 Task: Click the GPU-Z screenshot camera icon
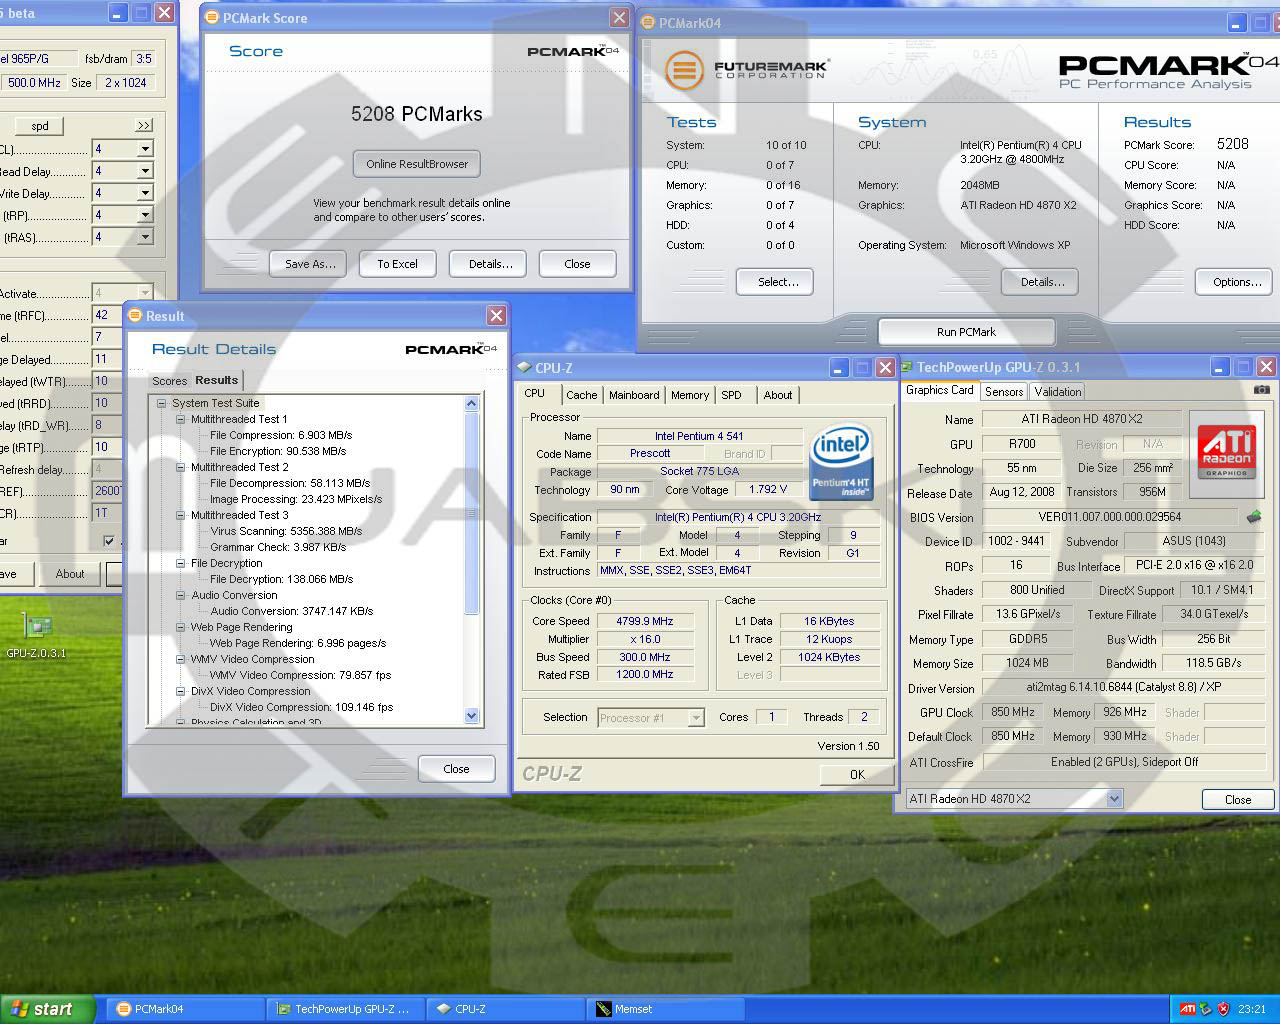(x=1262, y=390)
